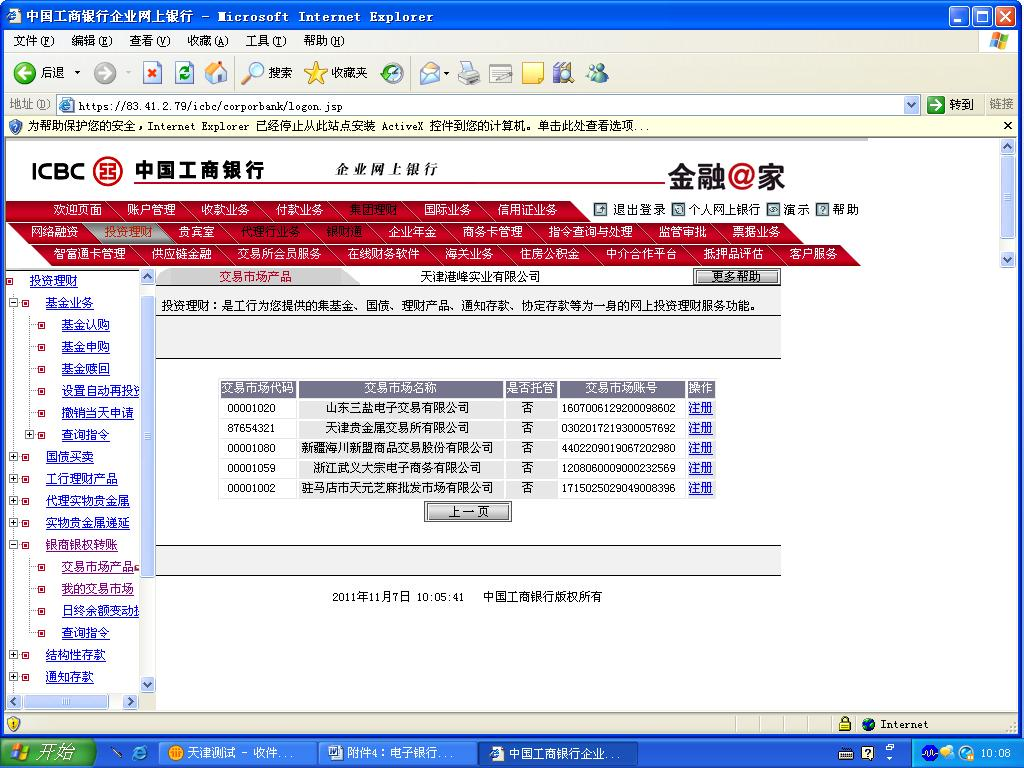Viewport: 1024px width, 768px height.
Task: Close the ActiveX information bar
Action: point(1008,125)
